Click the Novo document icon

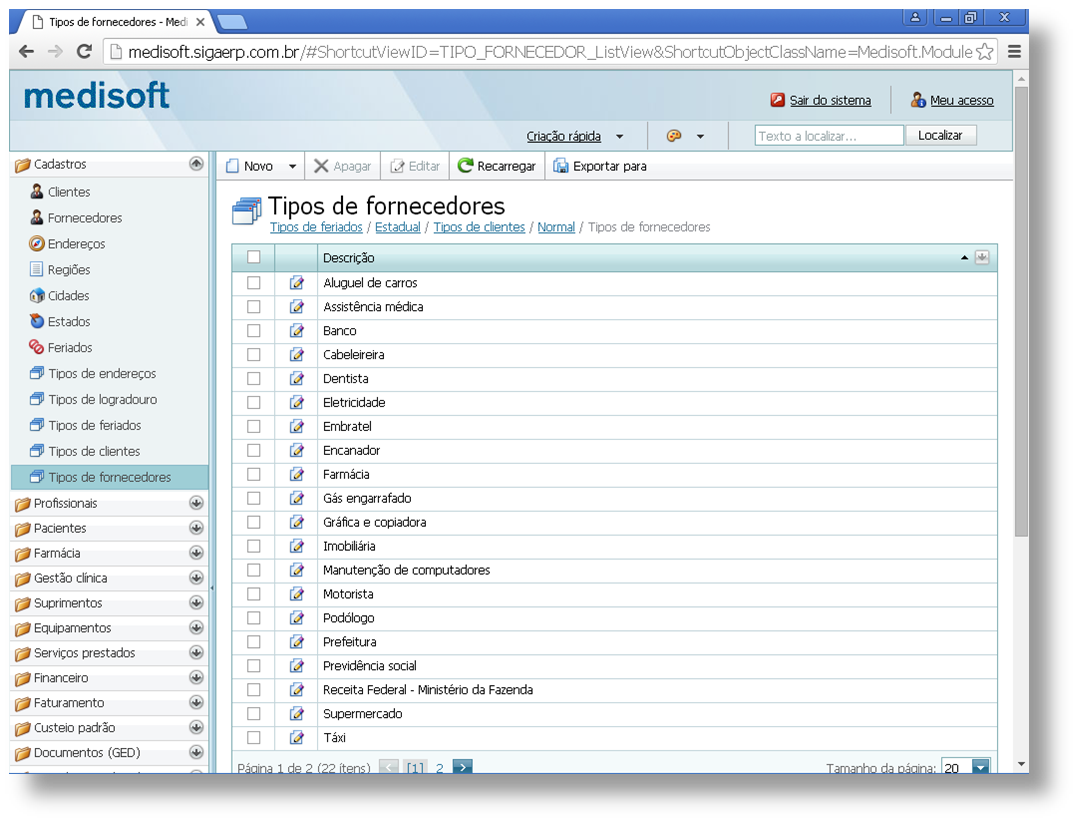(232, 166)
